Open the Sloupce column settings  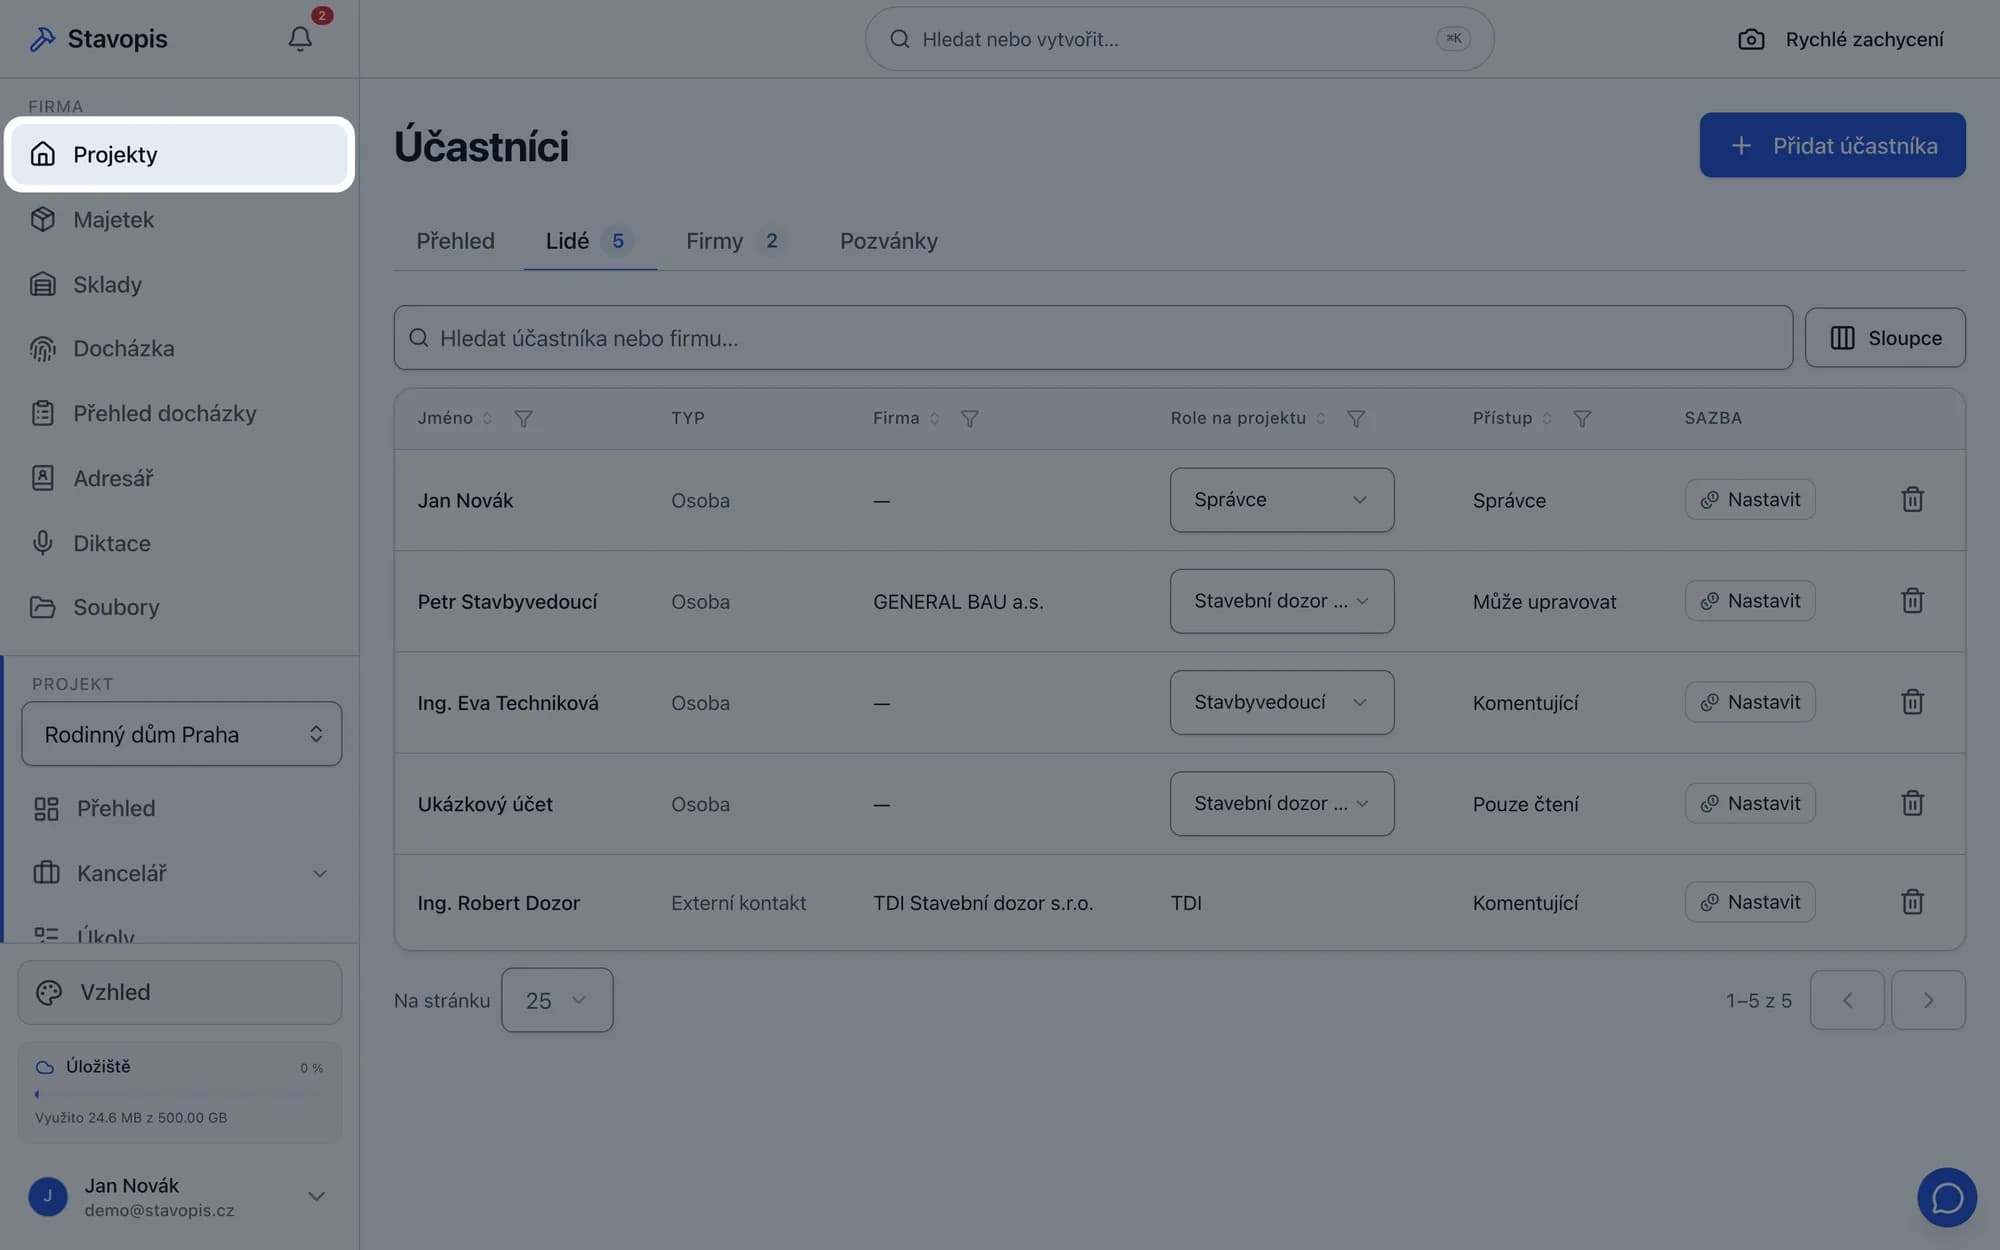click(x=1885, y=338)
